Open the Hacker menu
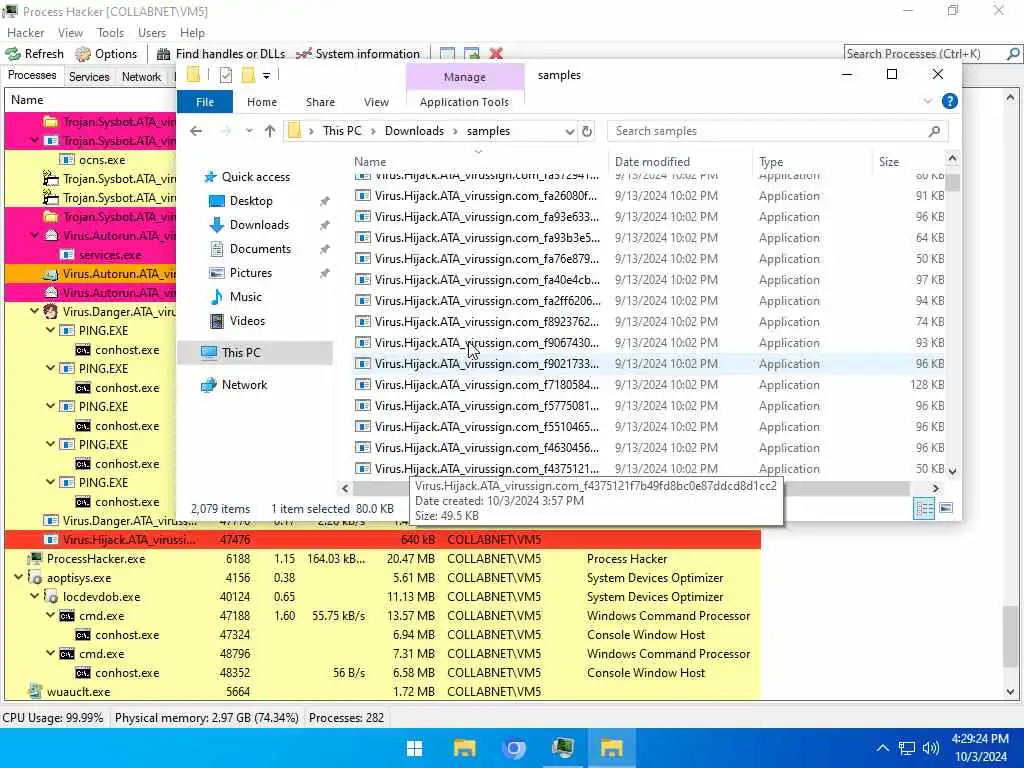The image size is (1024, 768). (x=25, y=33)
